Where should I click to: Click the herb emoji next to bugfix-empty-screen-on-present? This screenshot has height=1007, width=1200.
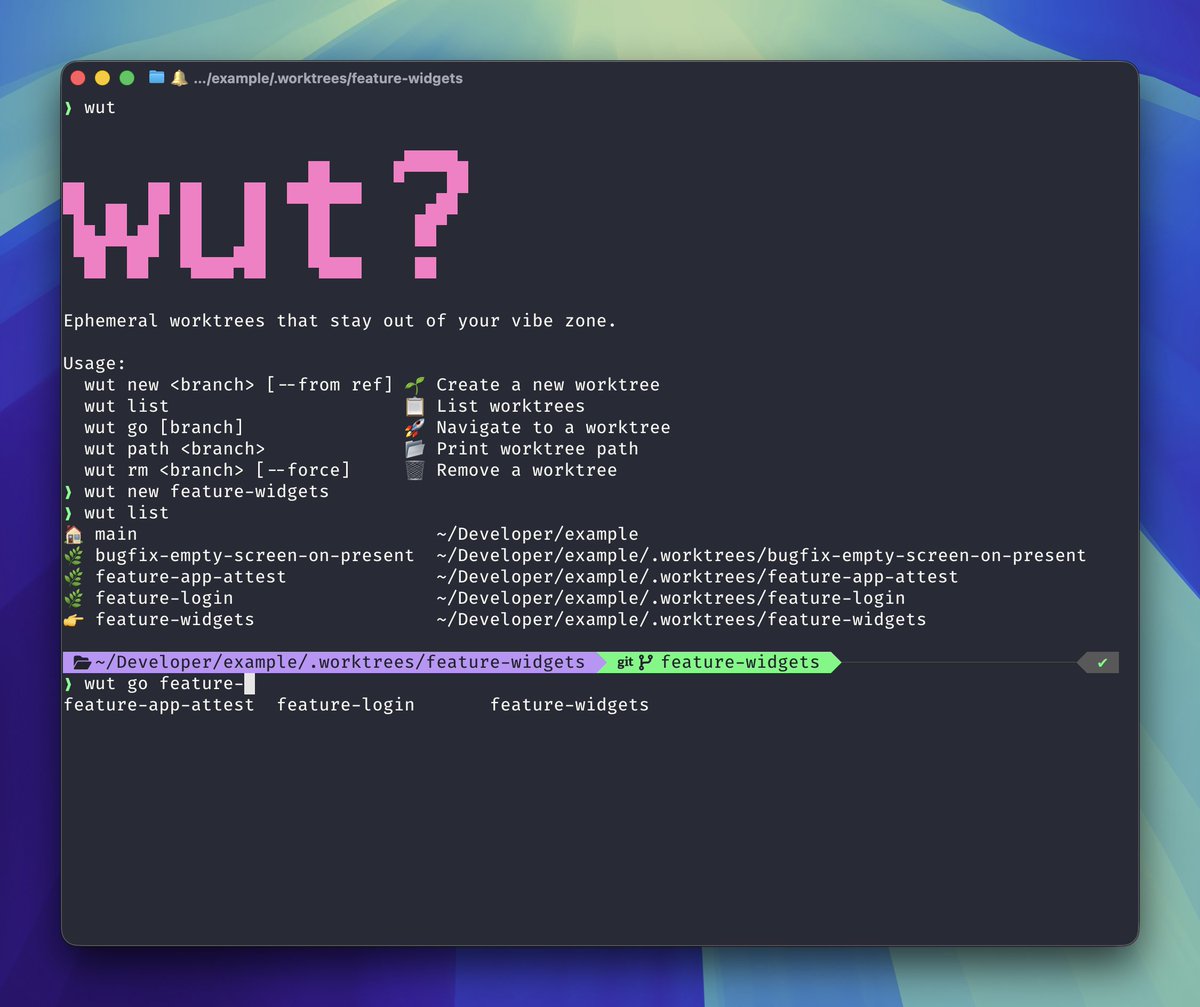click(74, 555)
